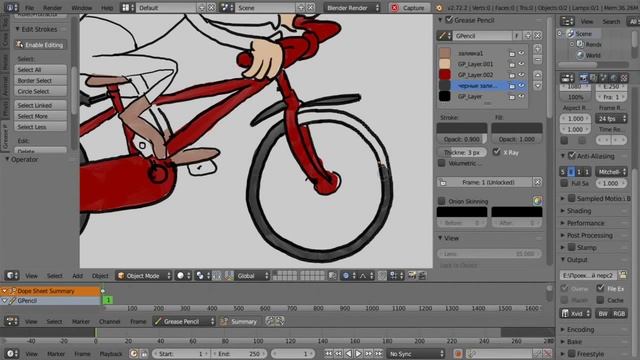Open the Grease Pencil mode dropdown in dope sheet

click(184, 322)
